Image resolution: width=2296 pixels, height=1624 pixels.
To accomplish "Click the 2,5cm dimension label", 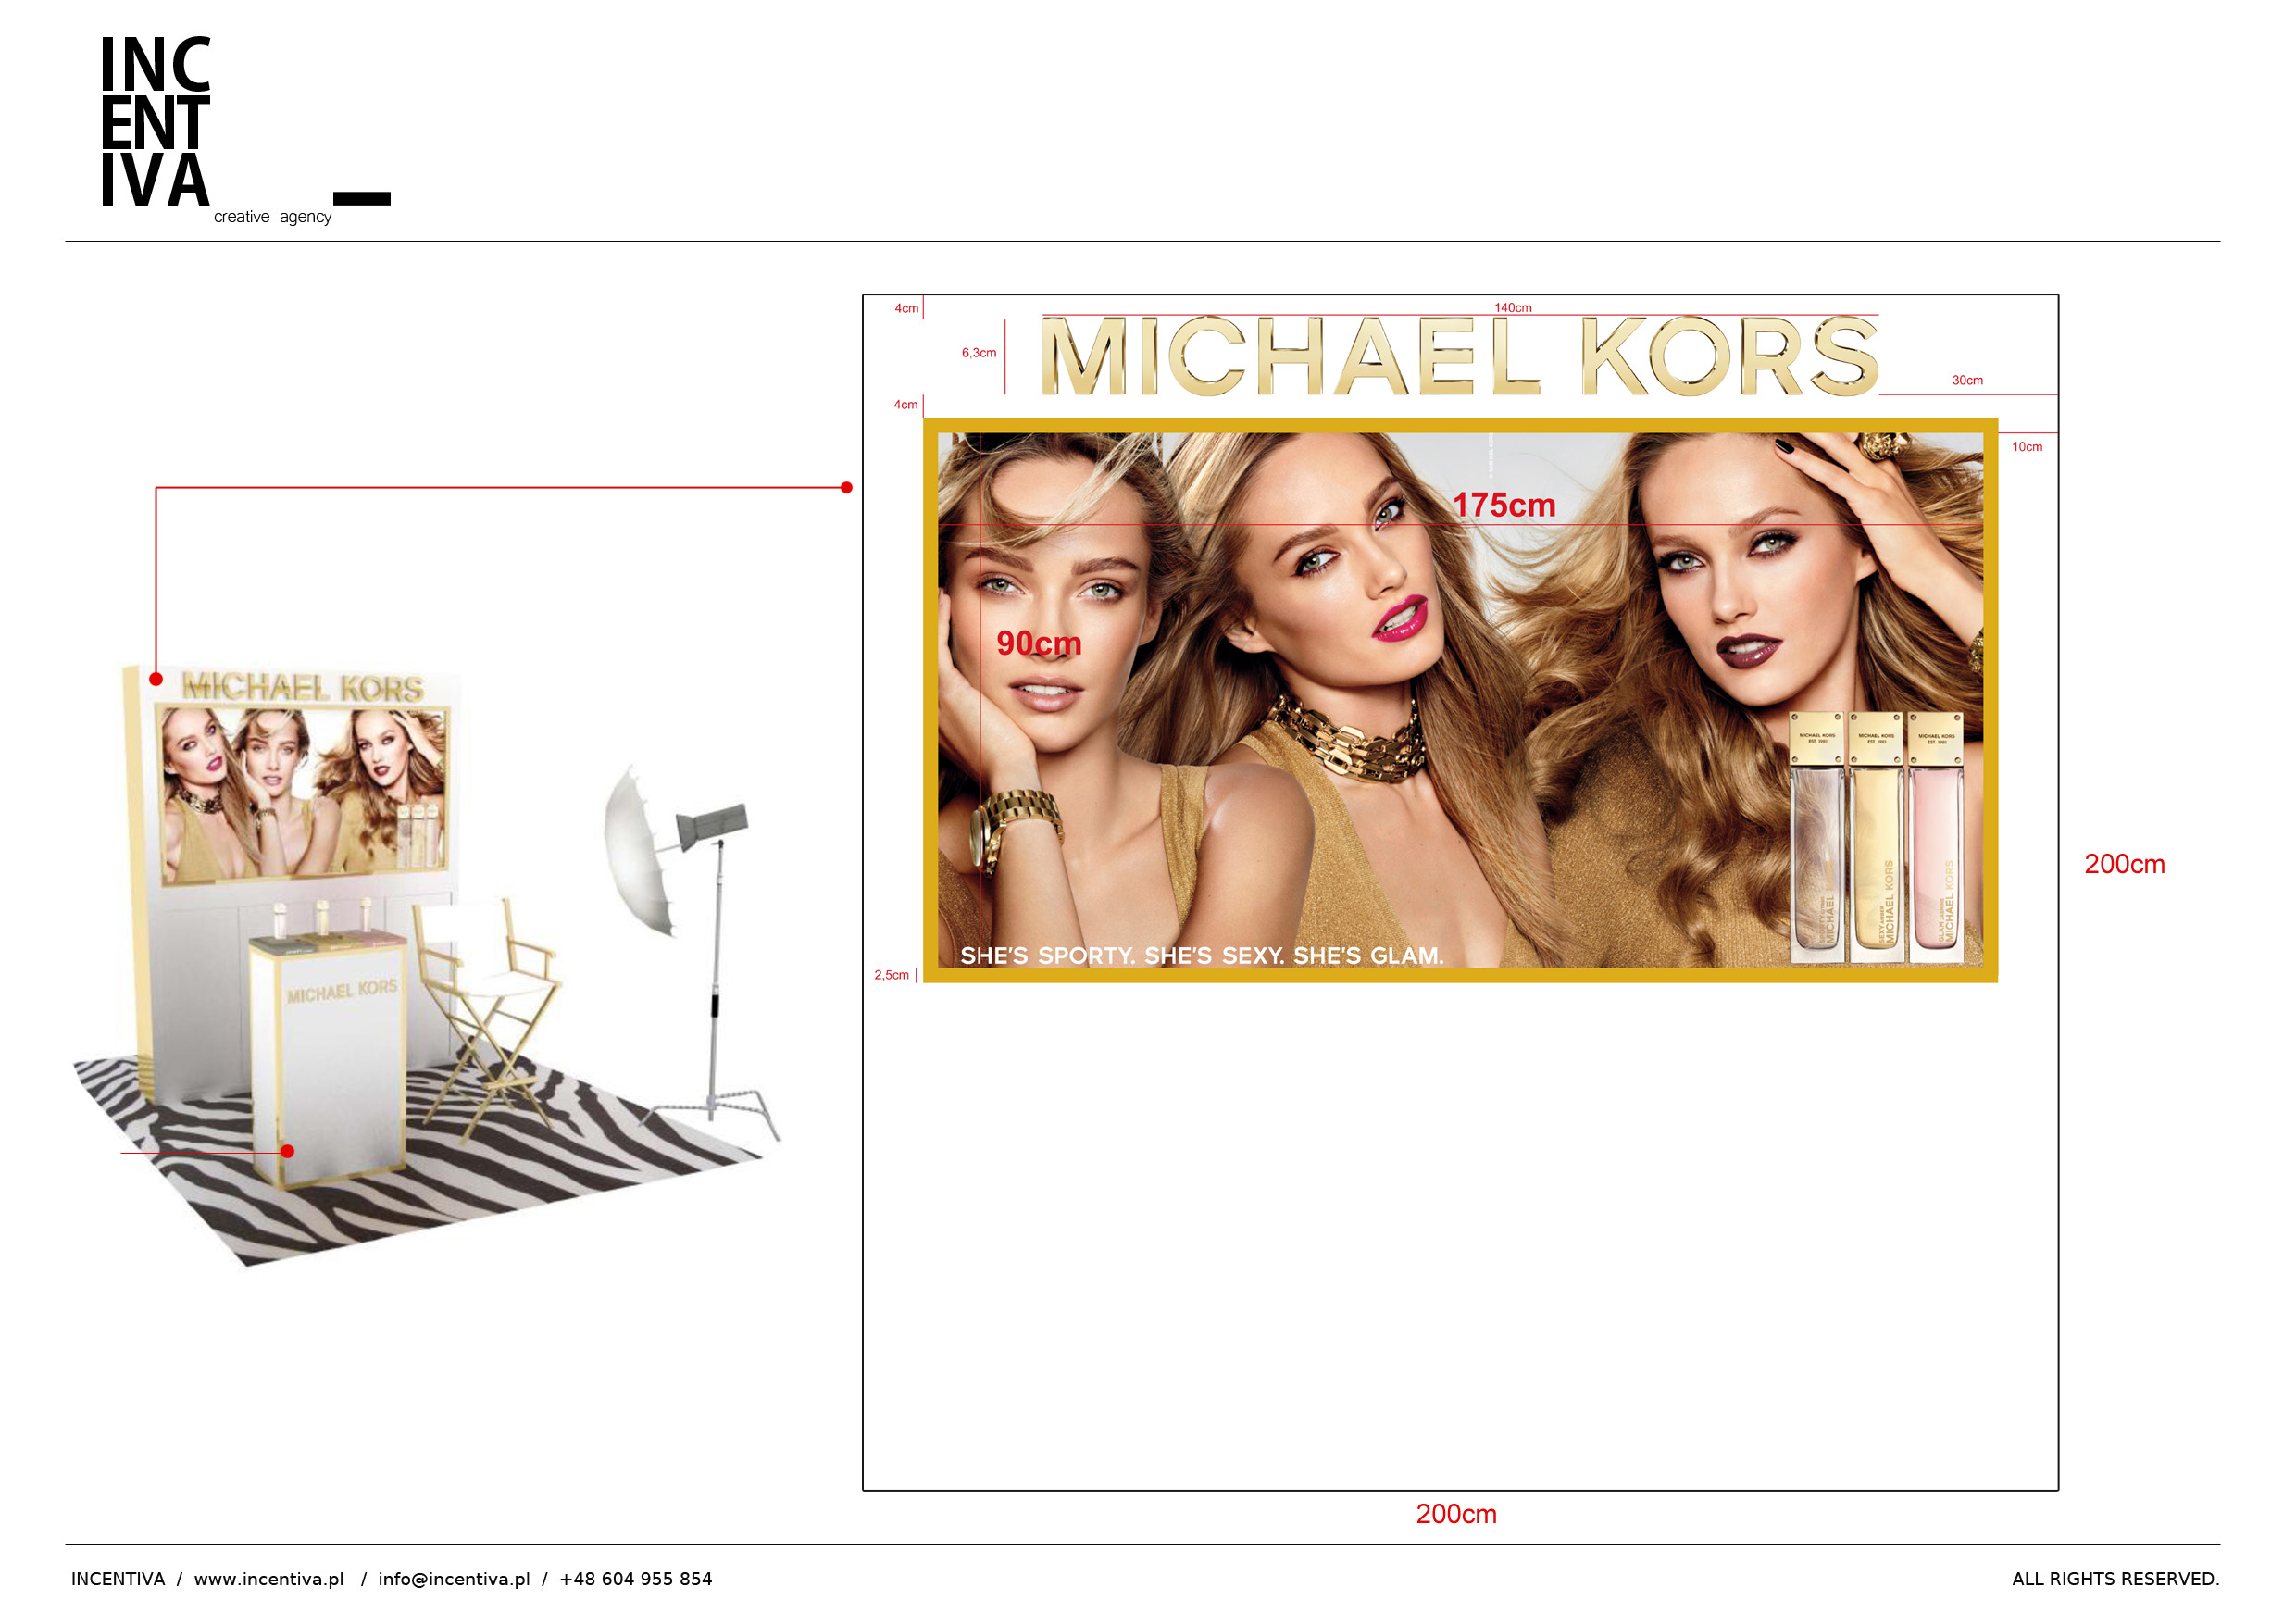I will click(x=892, y=975).
